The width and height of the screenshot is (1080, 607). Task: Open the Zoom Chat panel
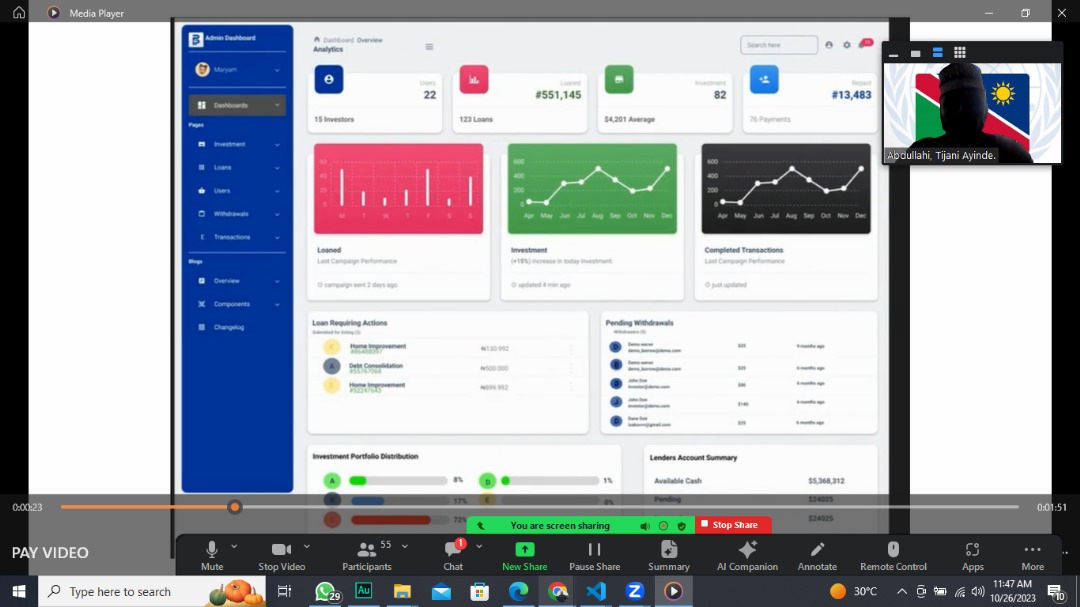(452, 551)
